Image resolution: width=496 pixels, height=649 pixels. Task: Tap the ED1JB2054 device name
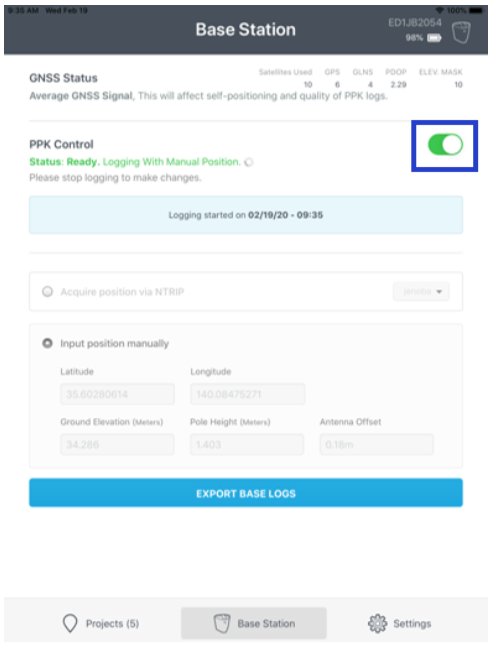415,23
